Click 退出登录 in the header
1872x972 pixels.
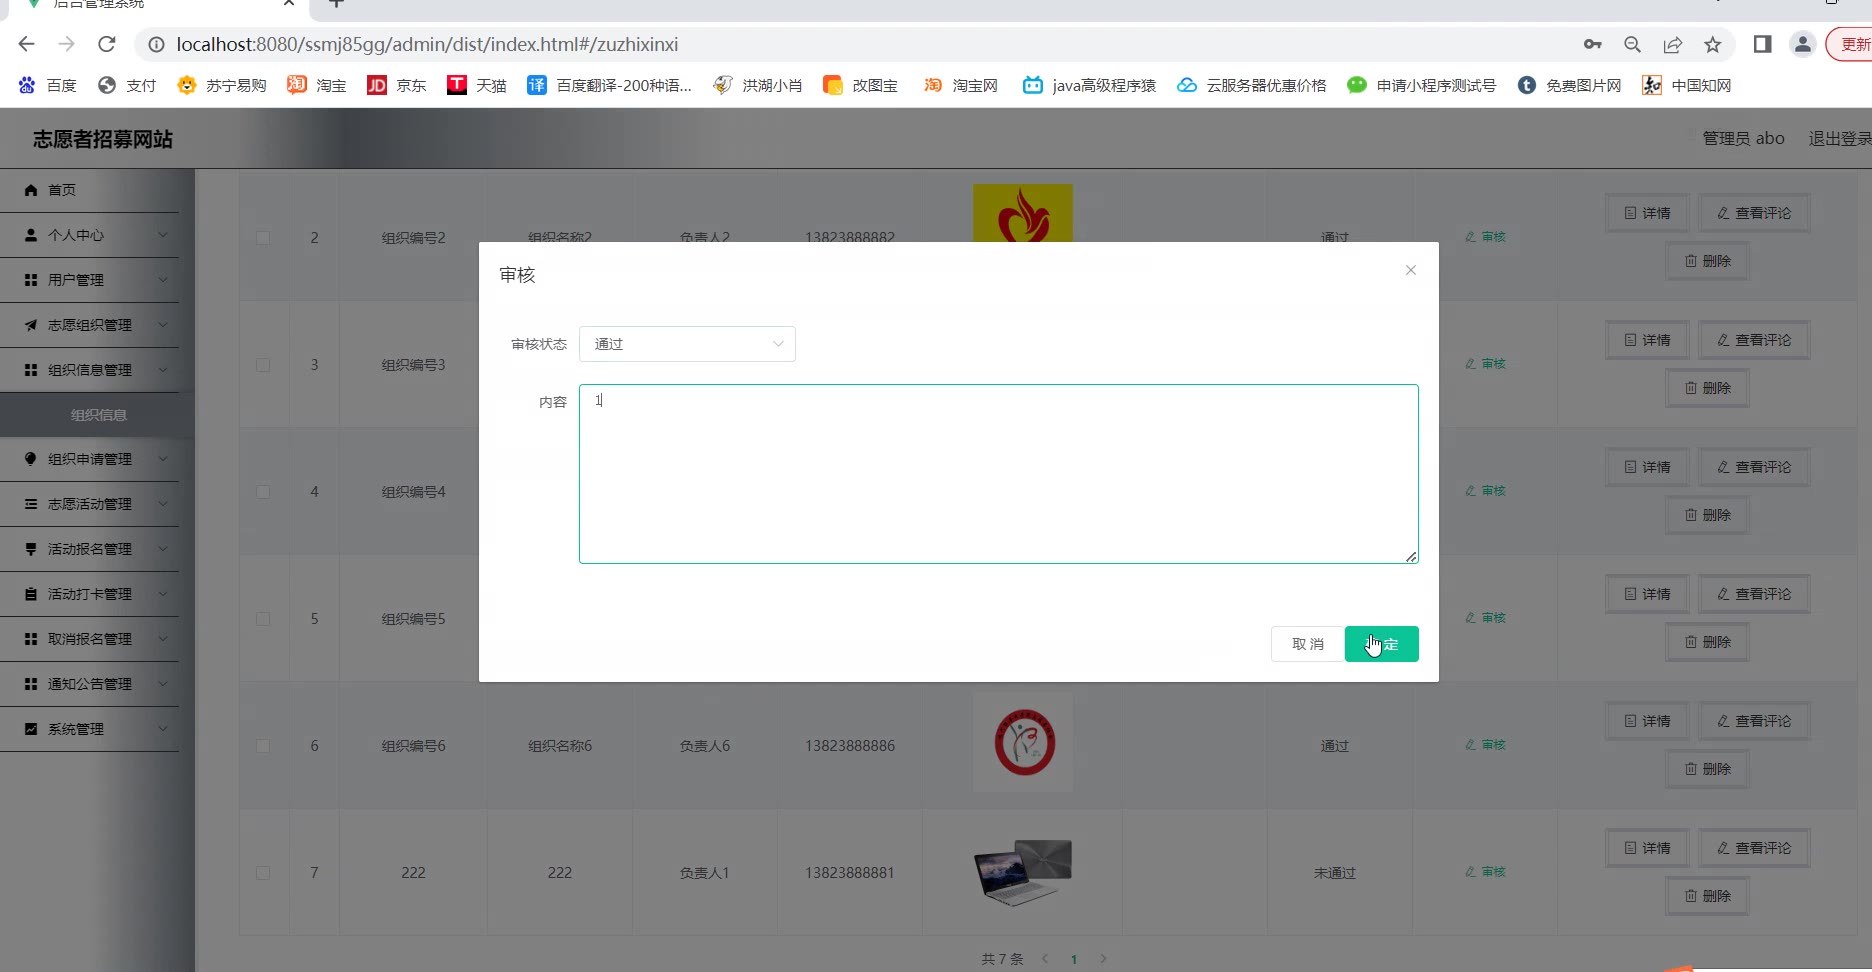click(1839, 138)
